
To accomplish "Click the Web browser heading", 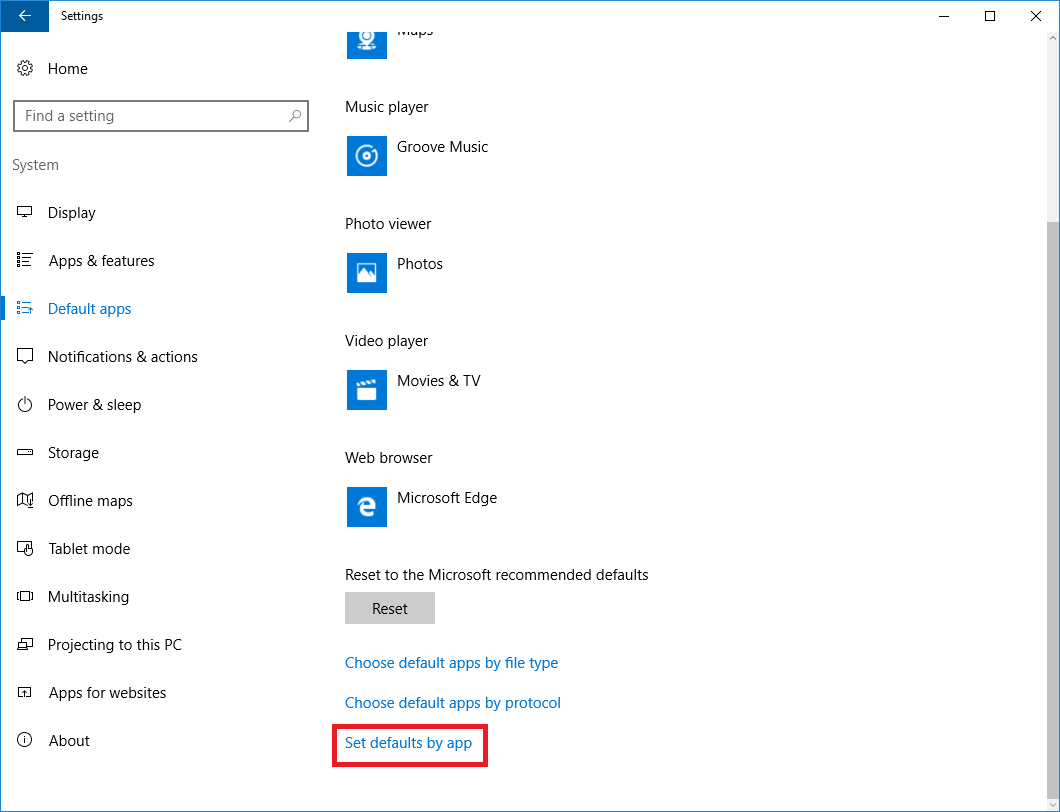I will click(389, 458).
